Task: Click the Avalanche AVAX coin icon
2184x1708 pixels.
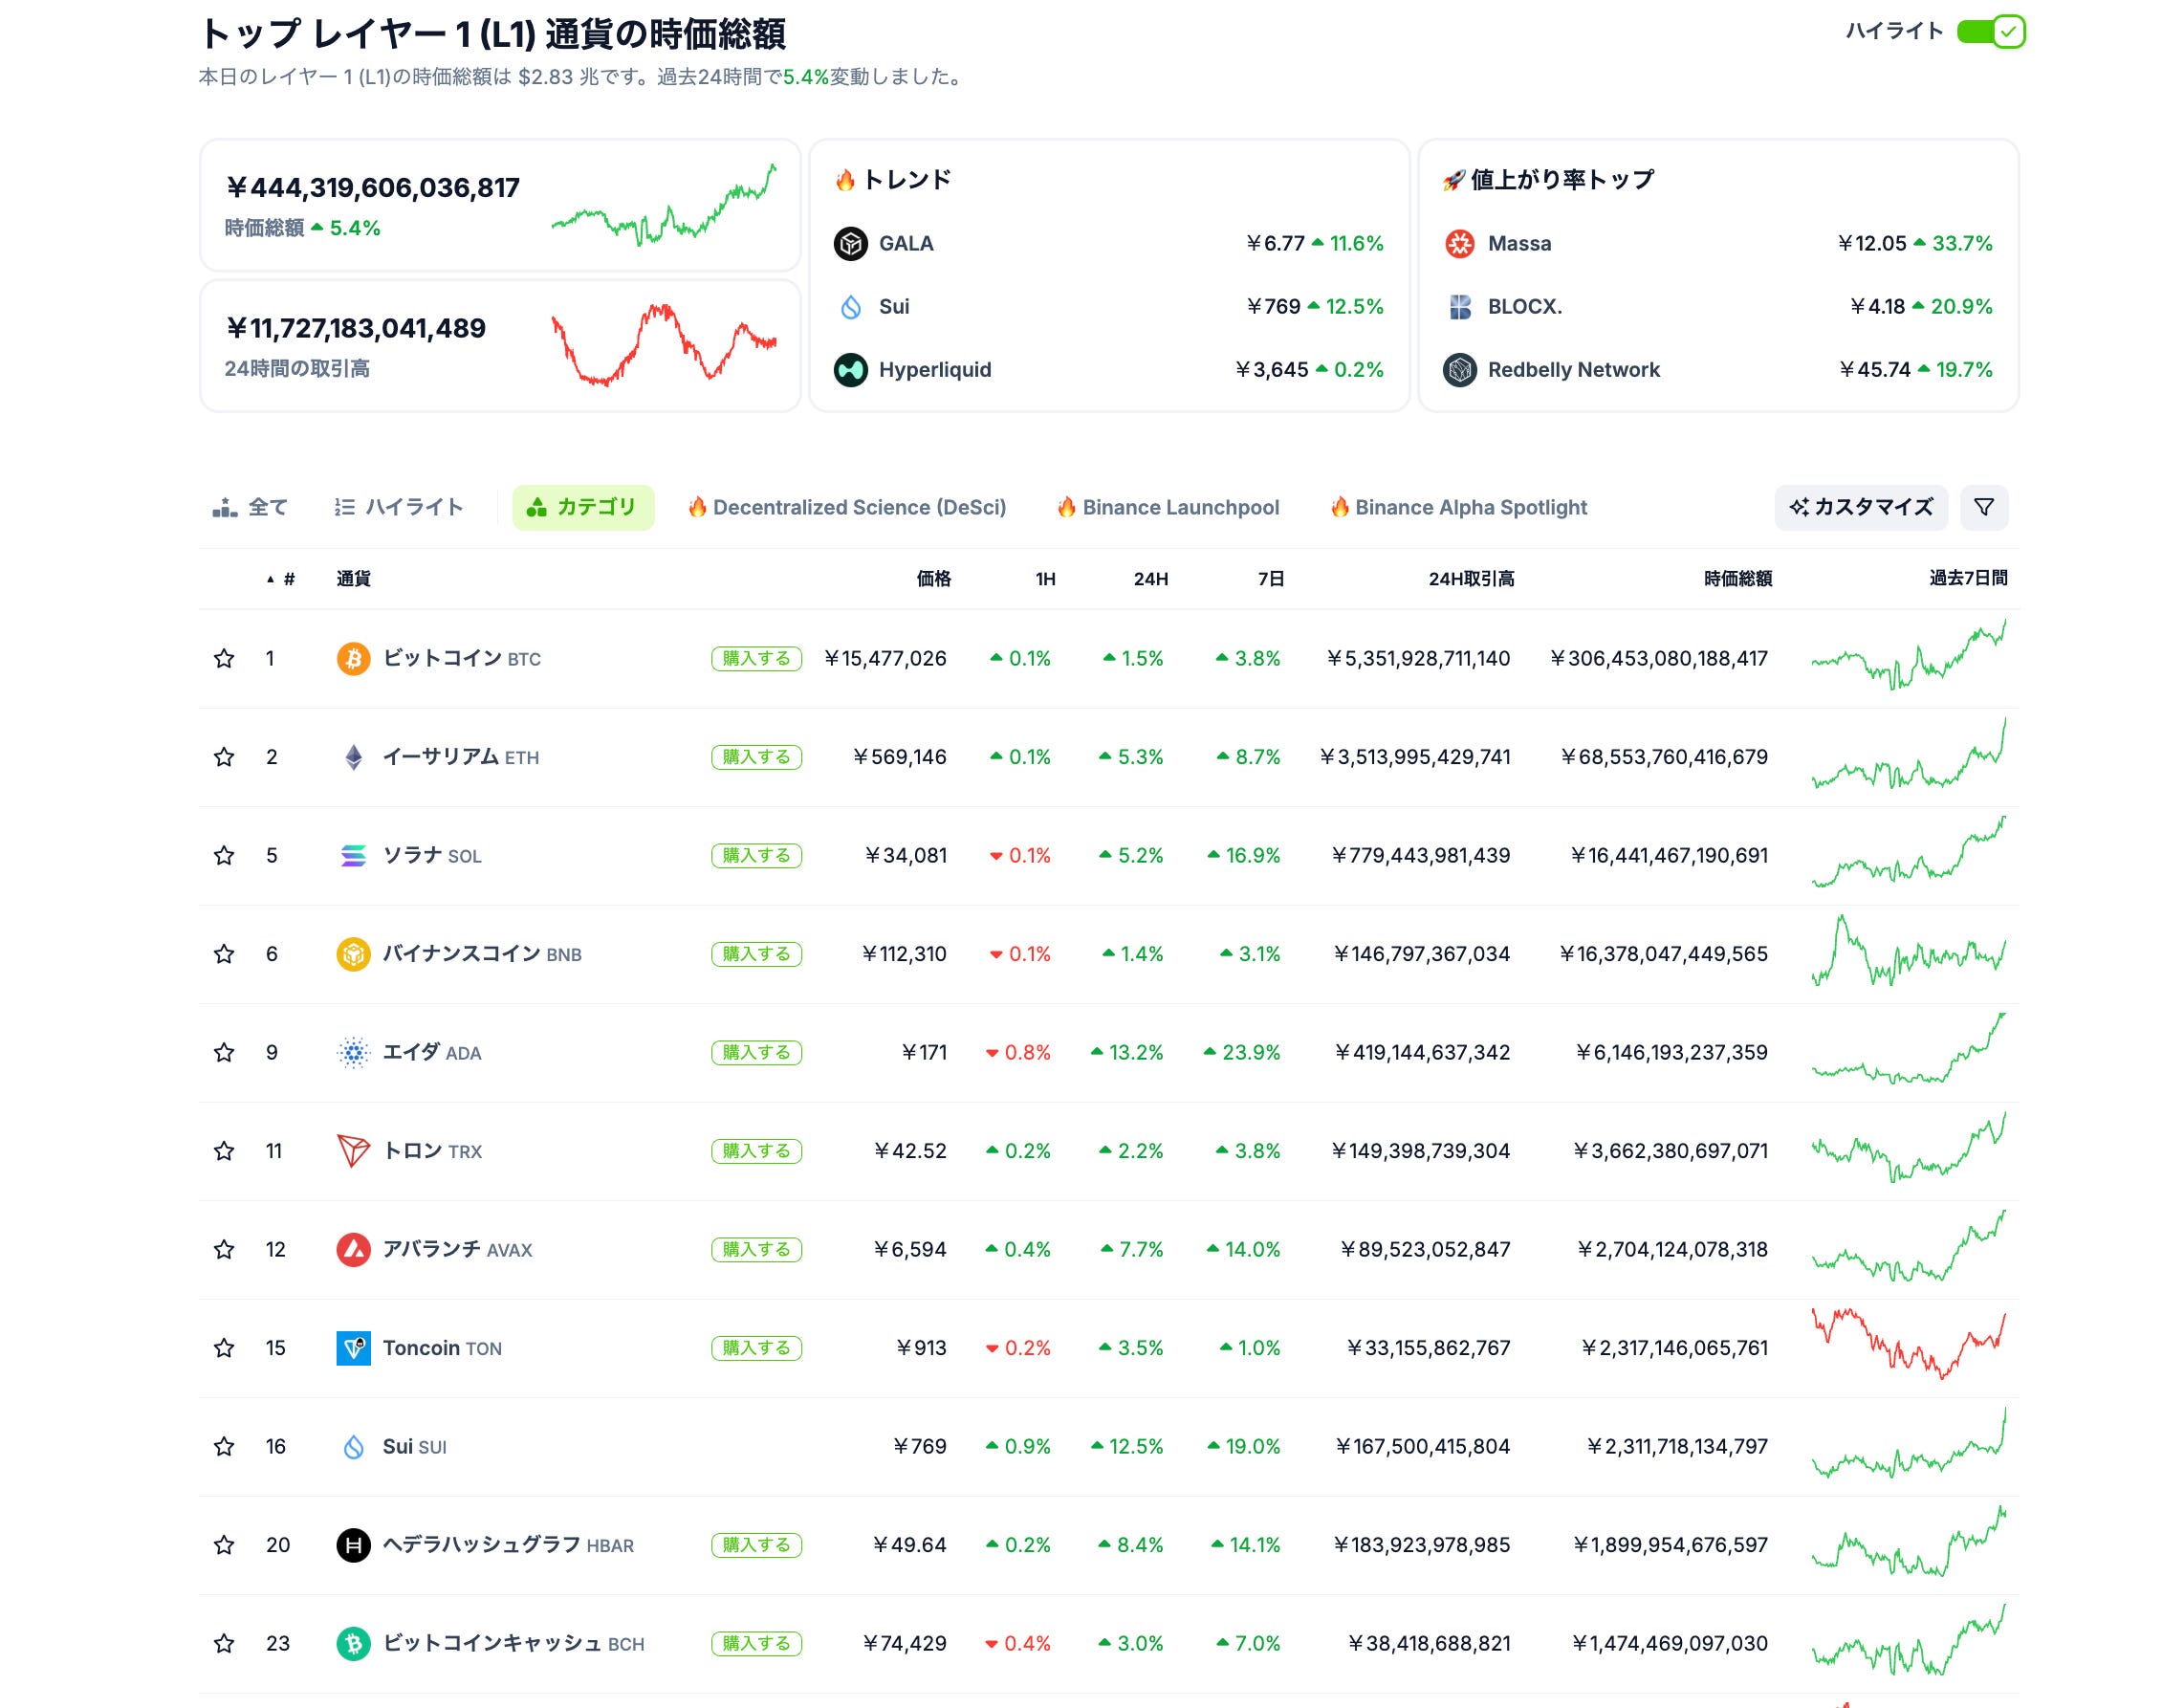Action: coord(352,1249)
